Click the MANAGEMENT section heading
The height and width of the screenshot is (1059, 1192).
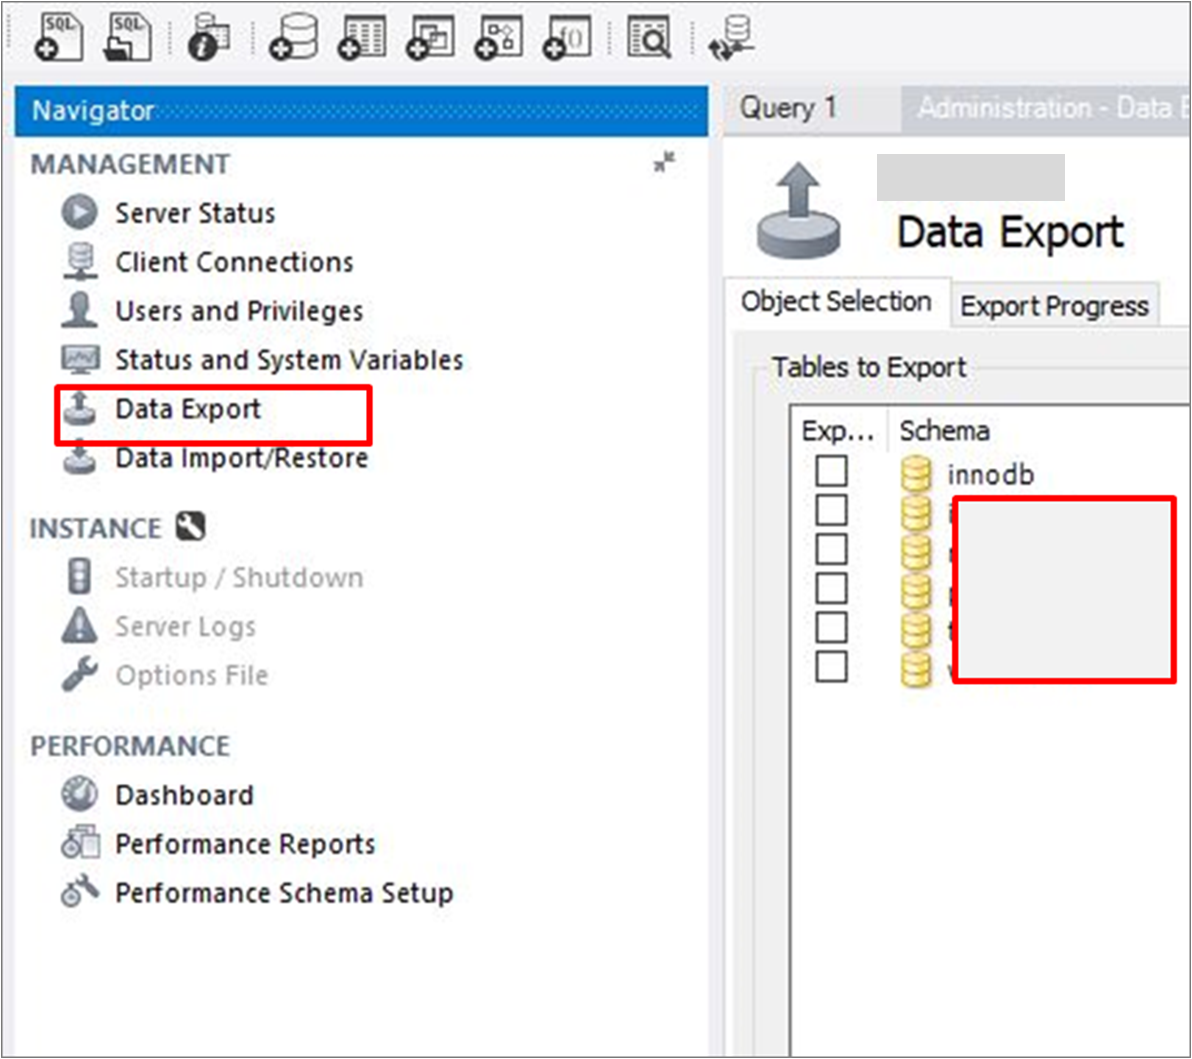[130, 164]
